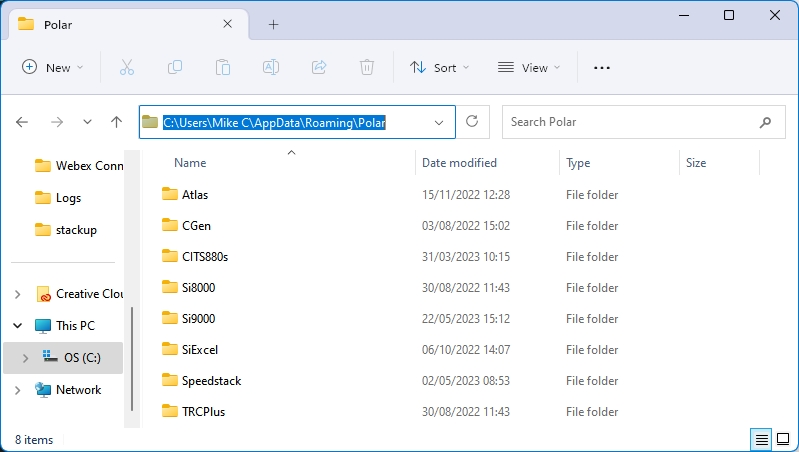Click the Search Polar box

[x=644, y=122]
